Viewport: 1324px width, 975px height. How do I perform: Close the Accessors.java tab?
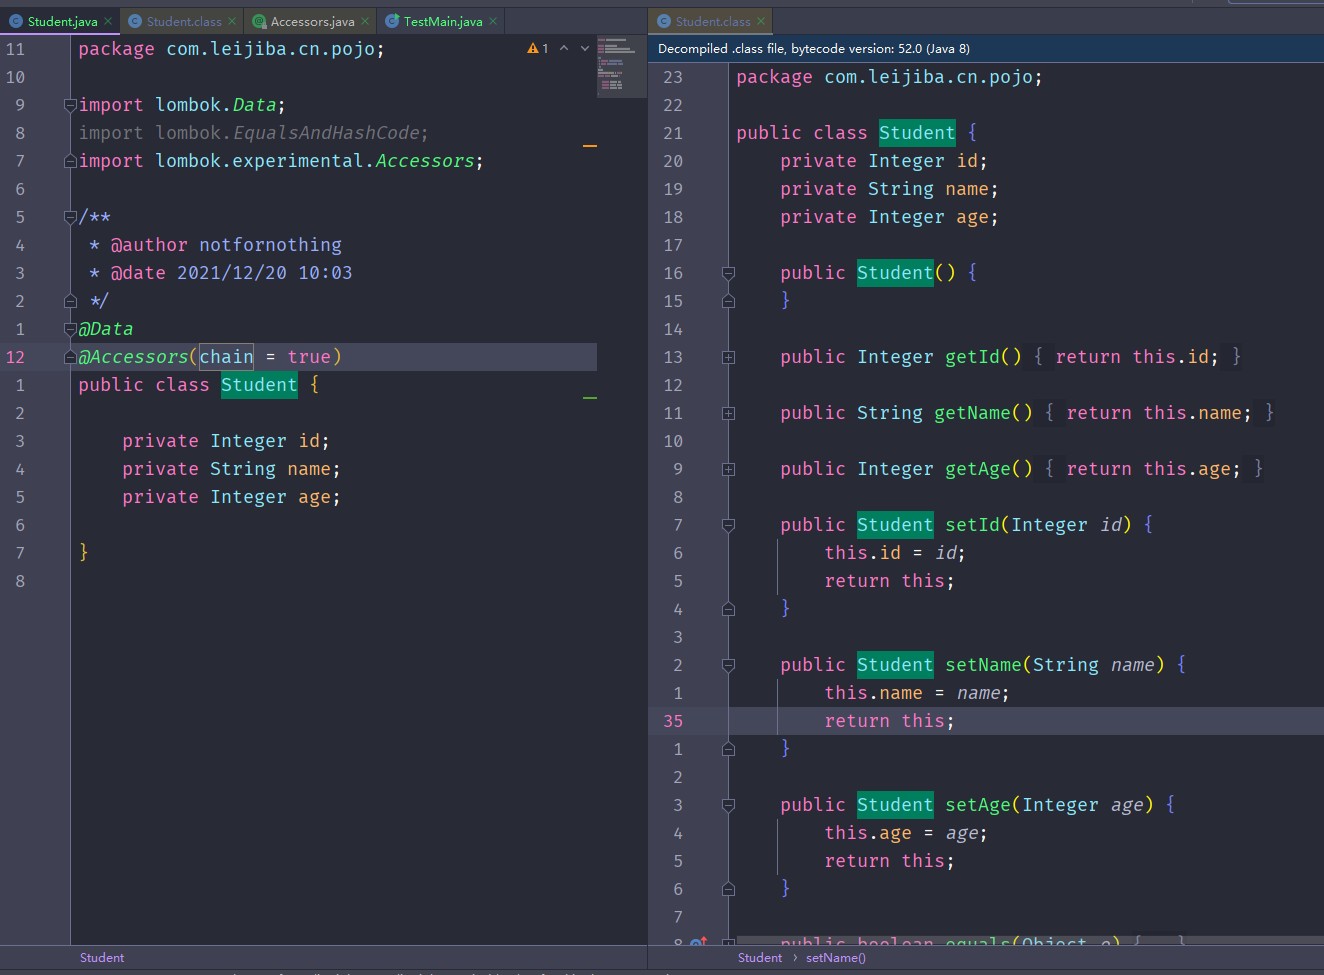coord(365,21)
